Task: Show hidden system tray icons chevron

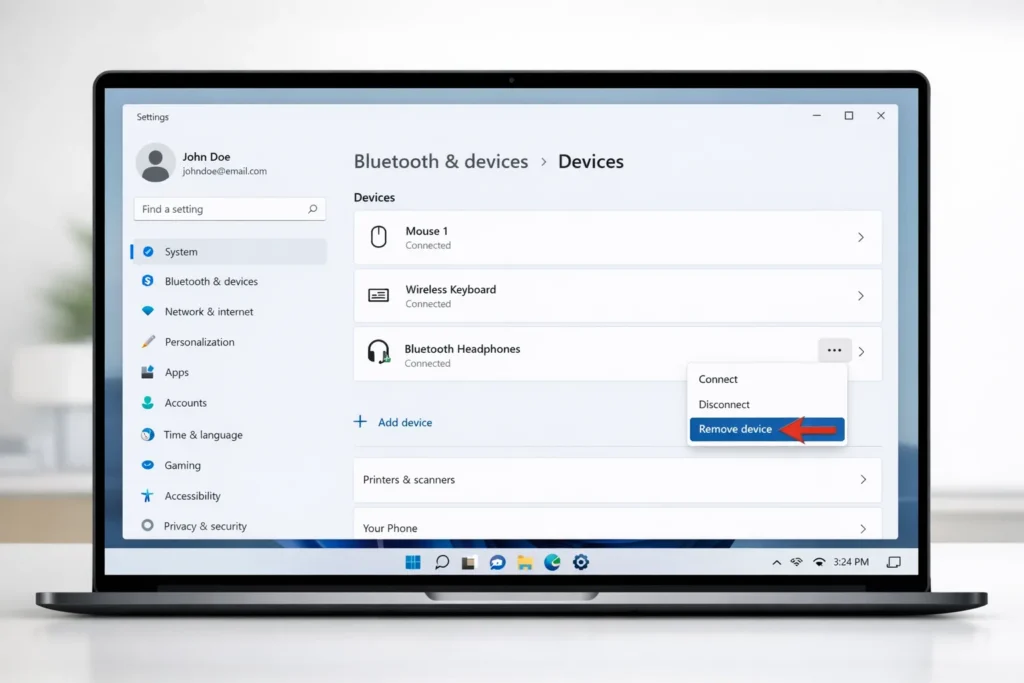Action: click(776, 562)
